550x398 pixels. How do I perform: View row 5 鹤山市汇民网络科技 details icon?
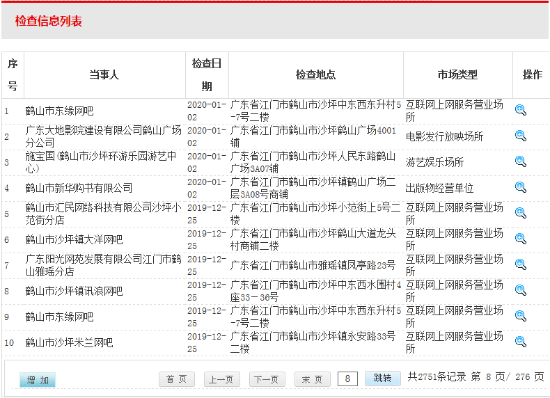(x=521, y=213)
